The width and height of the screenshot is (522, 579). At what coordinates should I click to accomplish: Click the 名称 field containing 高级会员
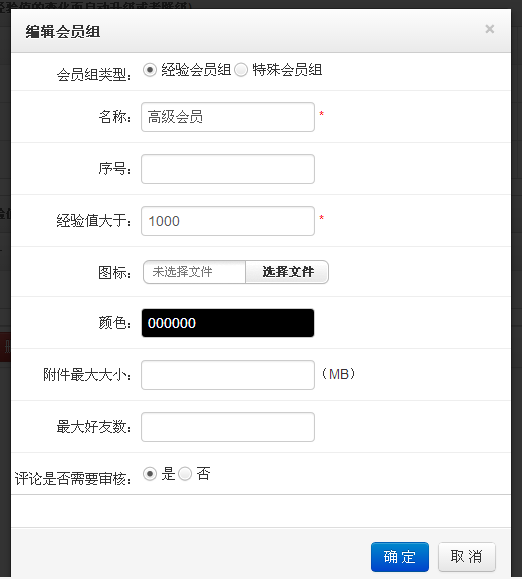tap(228, 117)
